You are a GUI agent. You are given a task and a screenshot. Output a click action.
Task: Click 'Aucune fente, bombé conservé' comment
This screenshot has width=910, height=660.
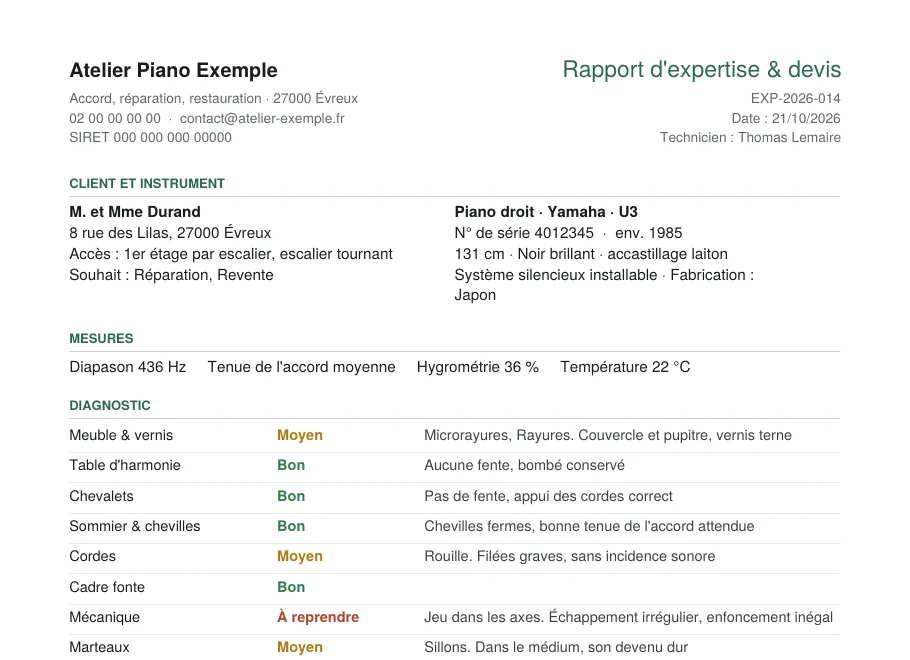[x=524, y=466]
